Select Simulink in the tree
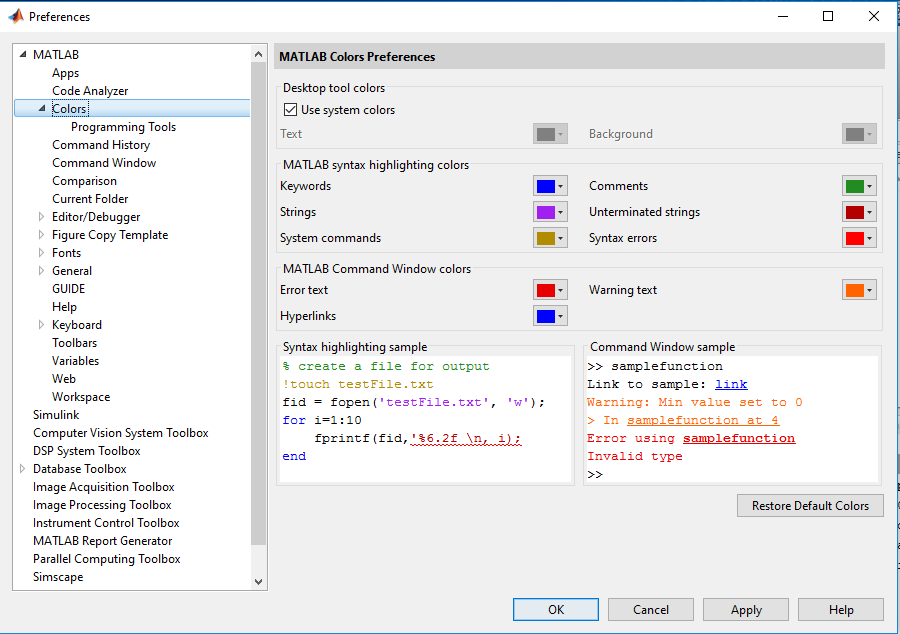Viewport: 900px width, 634px height. (56, 415)
